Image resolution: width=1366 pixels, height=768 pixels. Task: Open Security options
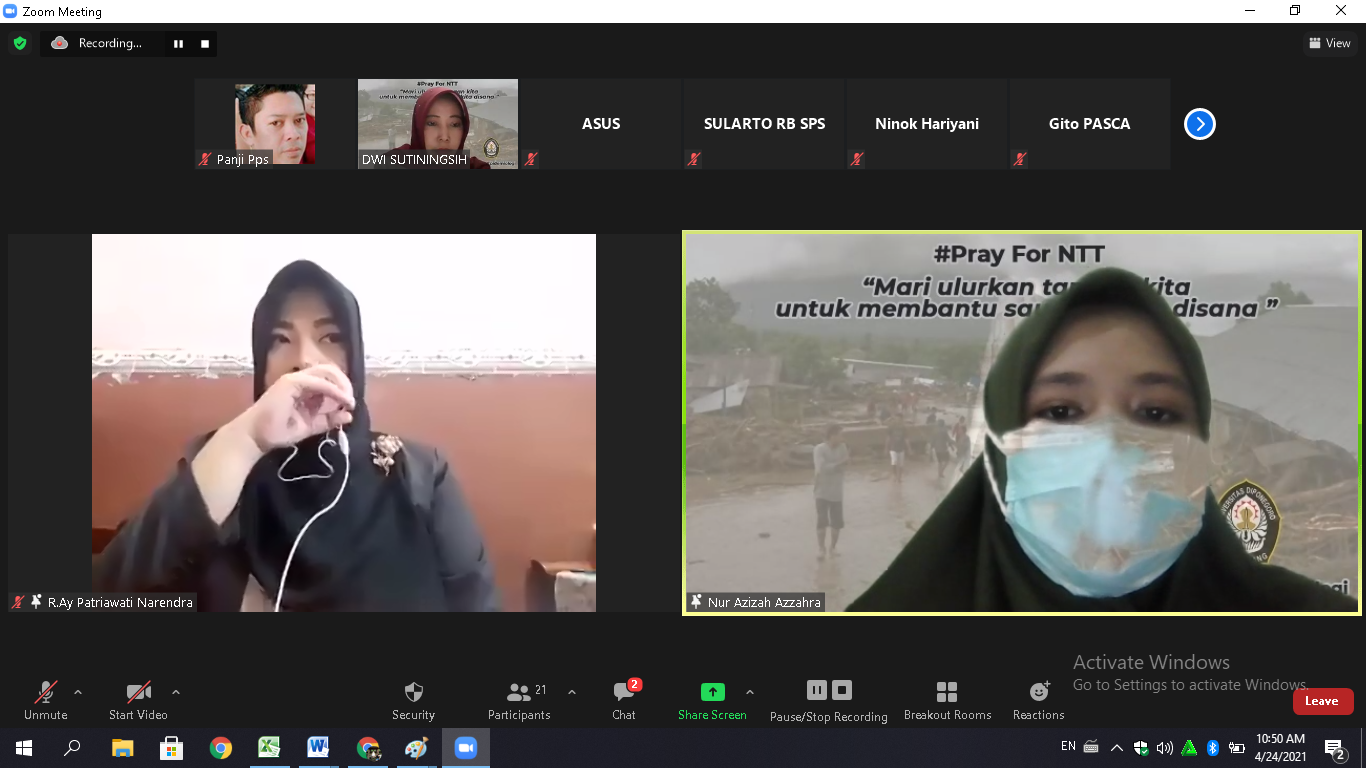[x=413, y=700]
